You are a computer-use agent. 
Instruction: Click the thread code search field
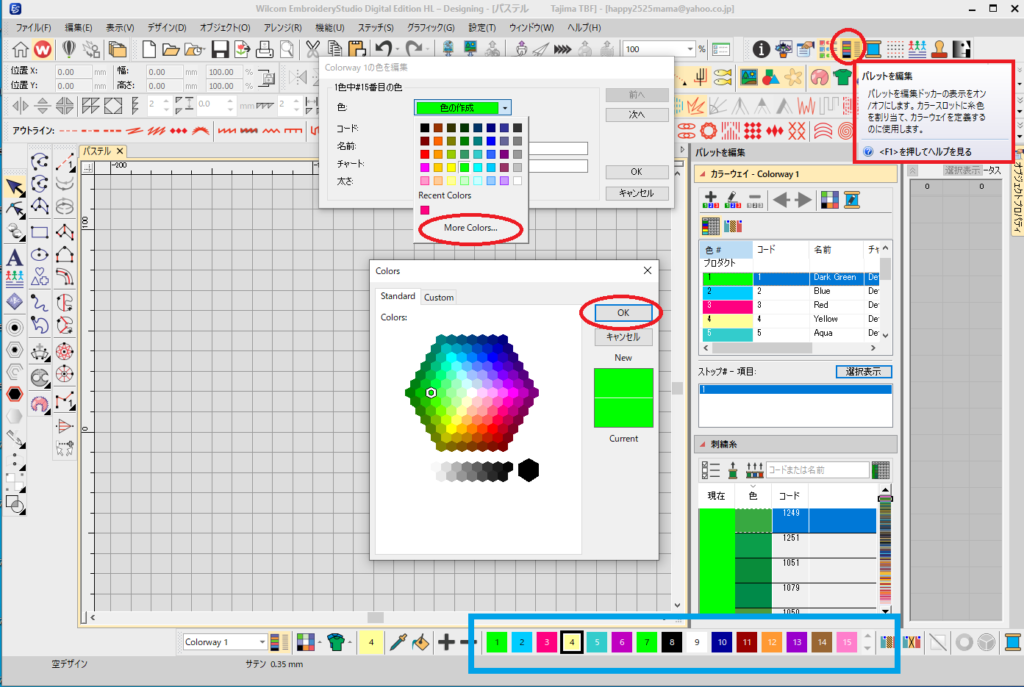(818, 470)
